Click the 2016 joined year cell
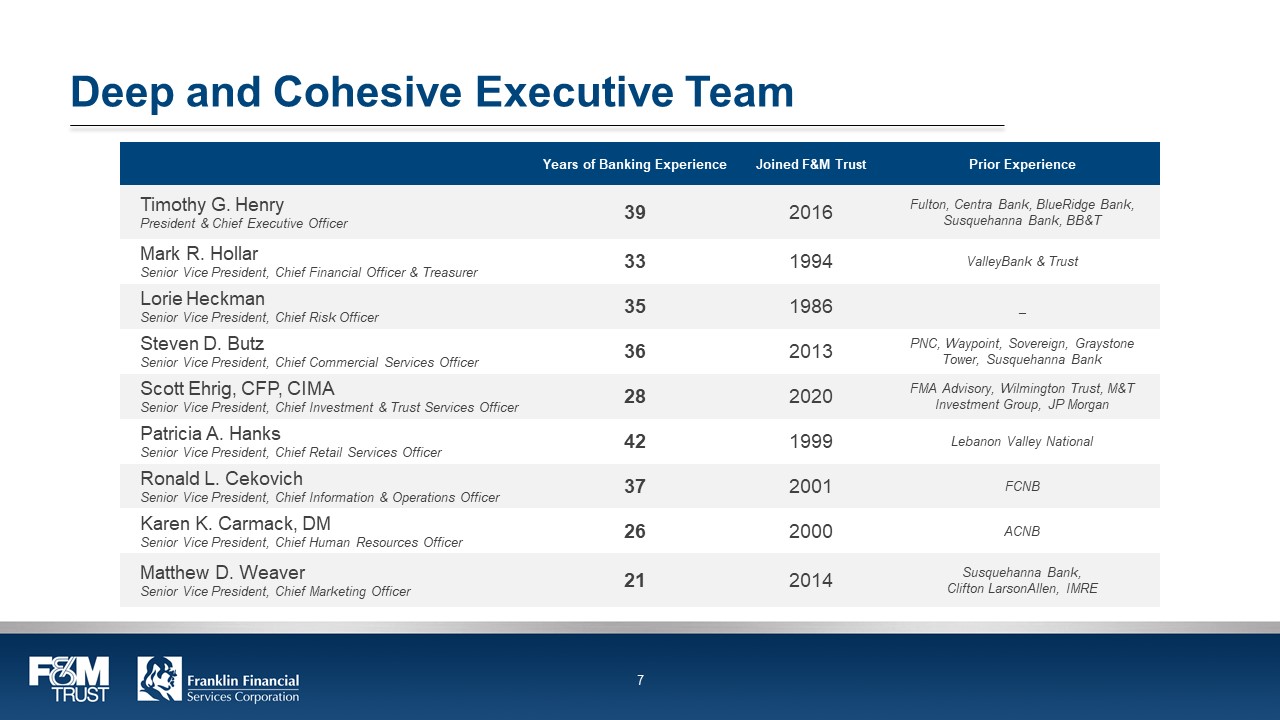 [811, 212]
